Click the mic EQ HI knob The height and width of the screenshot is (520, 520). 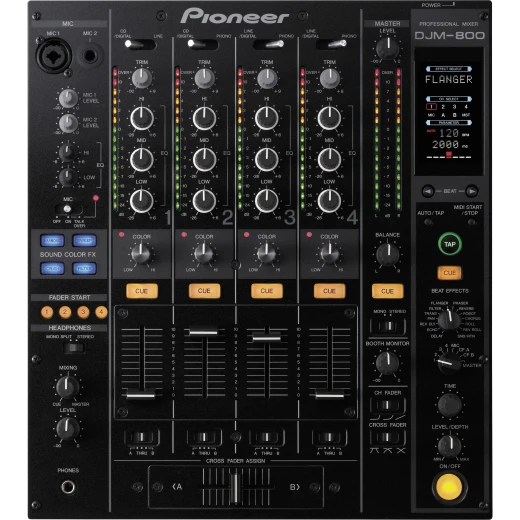(x=68, y=153)
